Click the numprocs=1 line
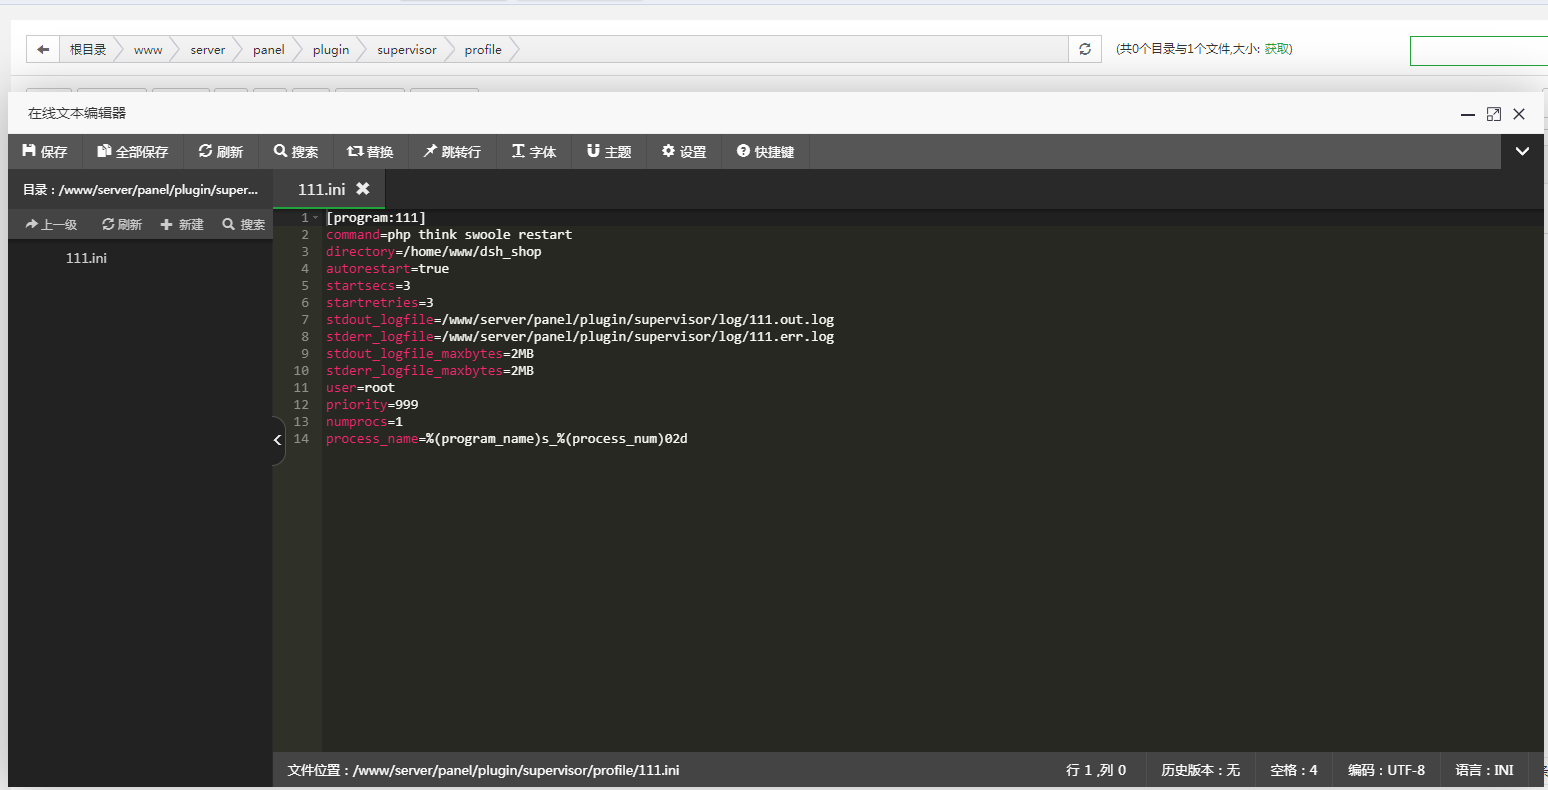This screenshot has width=1548, height=790. click(364, 422)
